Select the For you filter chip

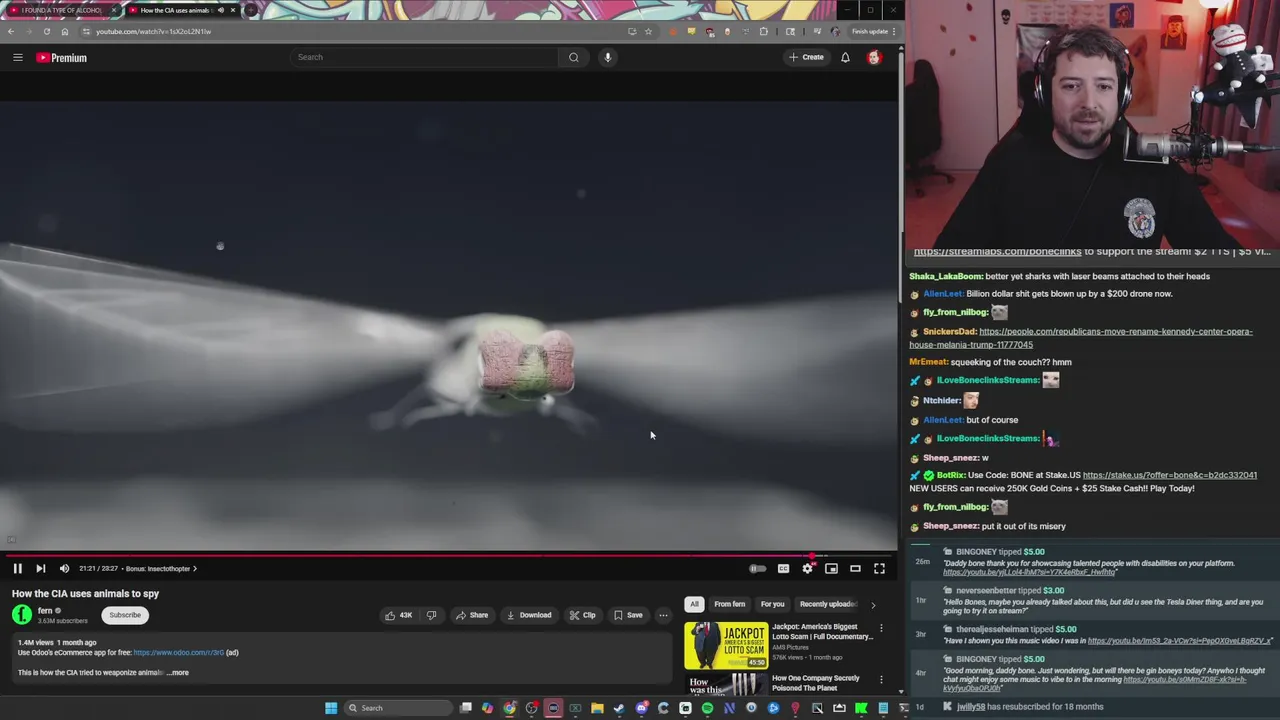[x=772, y=604]
